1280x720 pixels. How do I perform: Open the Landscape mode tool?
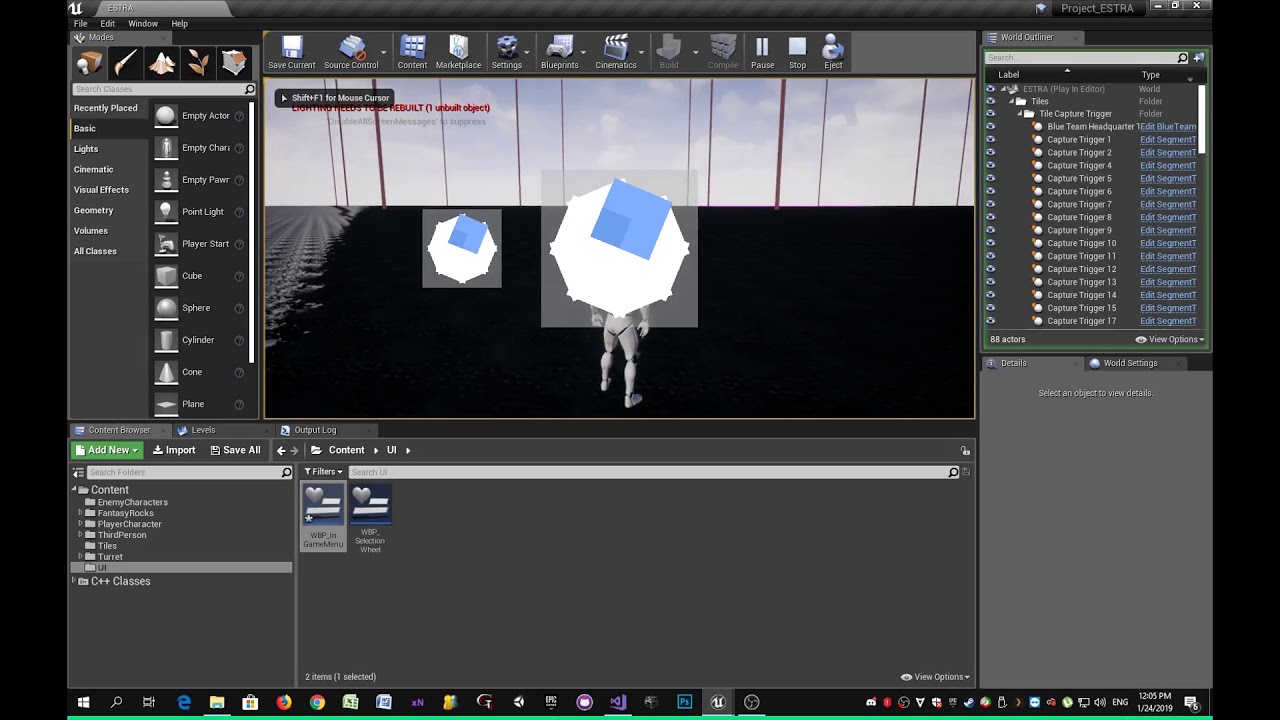pyautogui.click(x=162, y=63)
